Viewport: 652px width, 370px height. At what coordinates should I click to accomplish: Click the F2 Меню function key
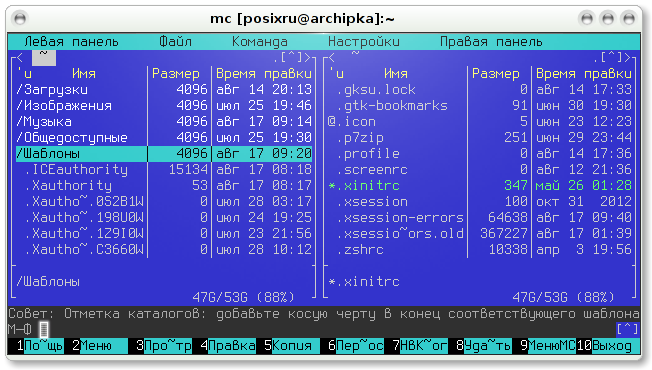point(100,345)
